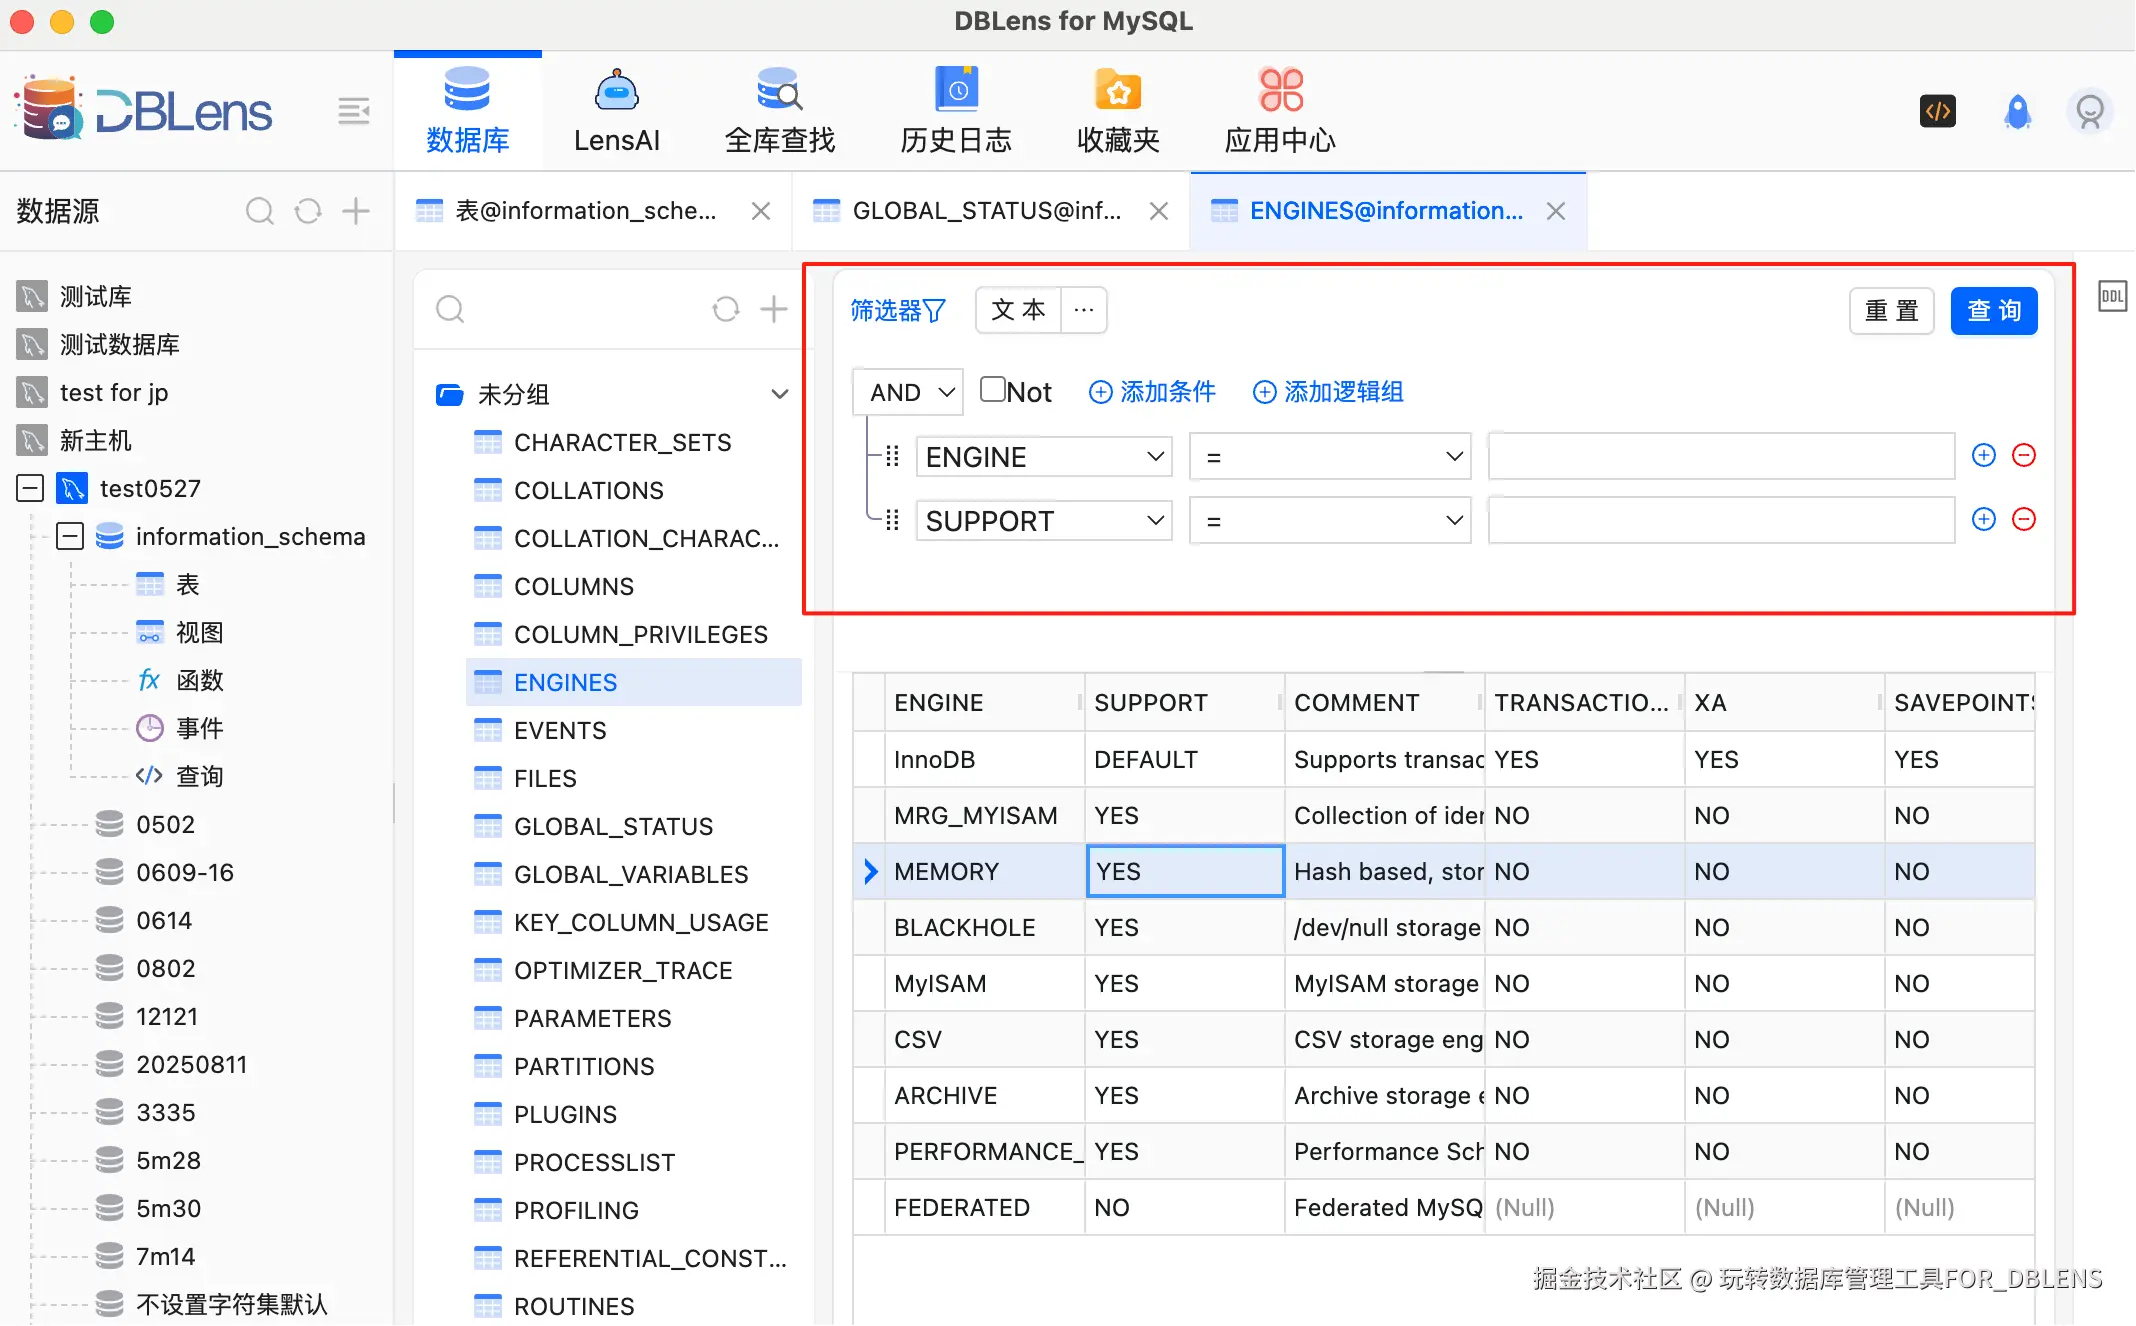Toggle the Not checkbox
Image resolution: width=2136 pixels, height=1326 pixels.
coord(993,389)
